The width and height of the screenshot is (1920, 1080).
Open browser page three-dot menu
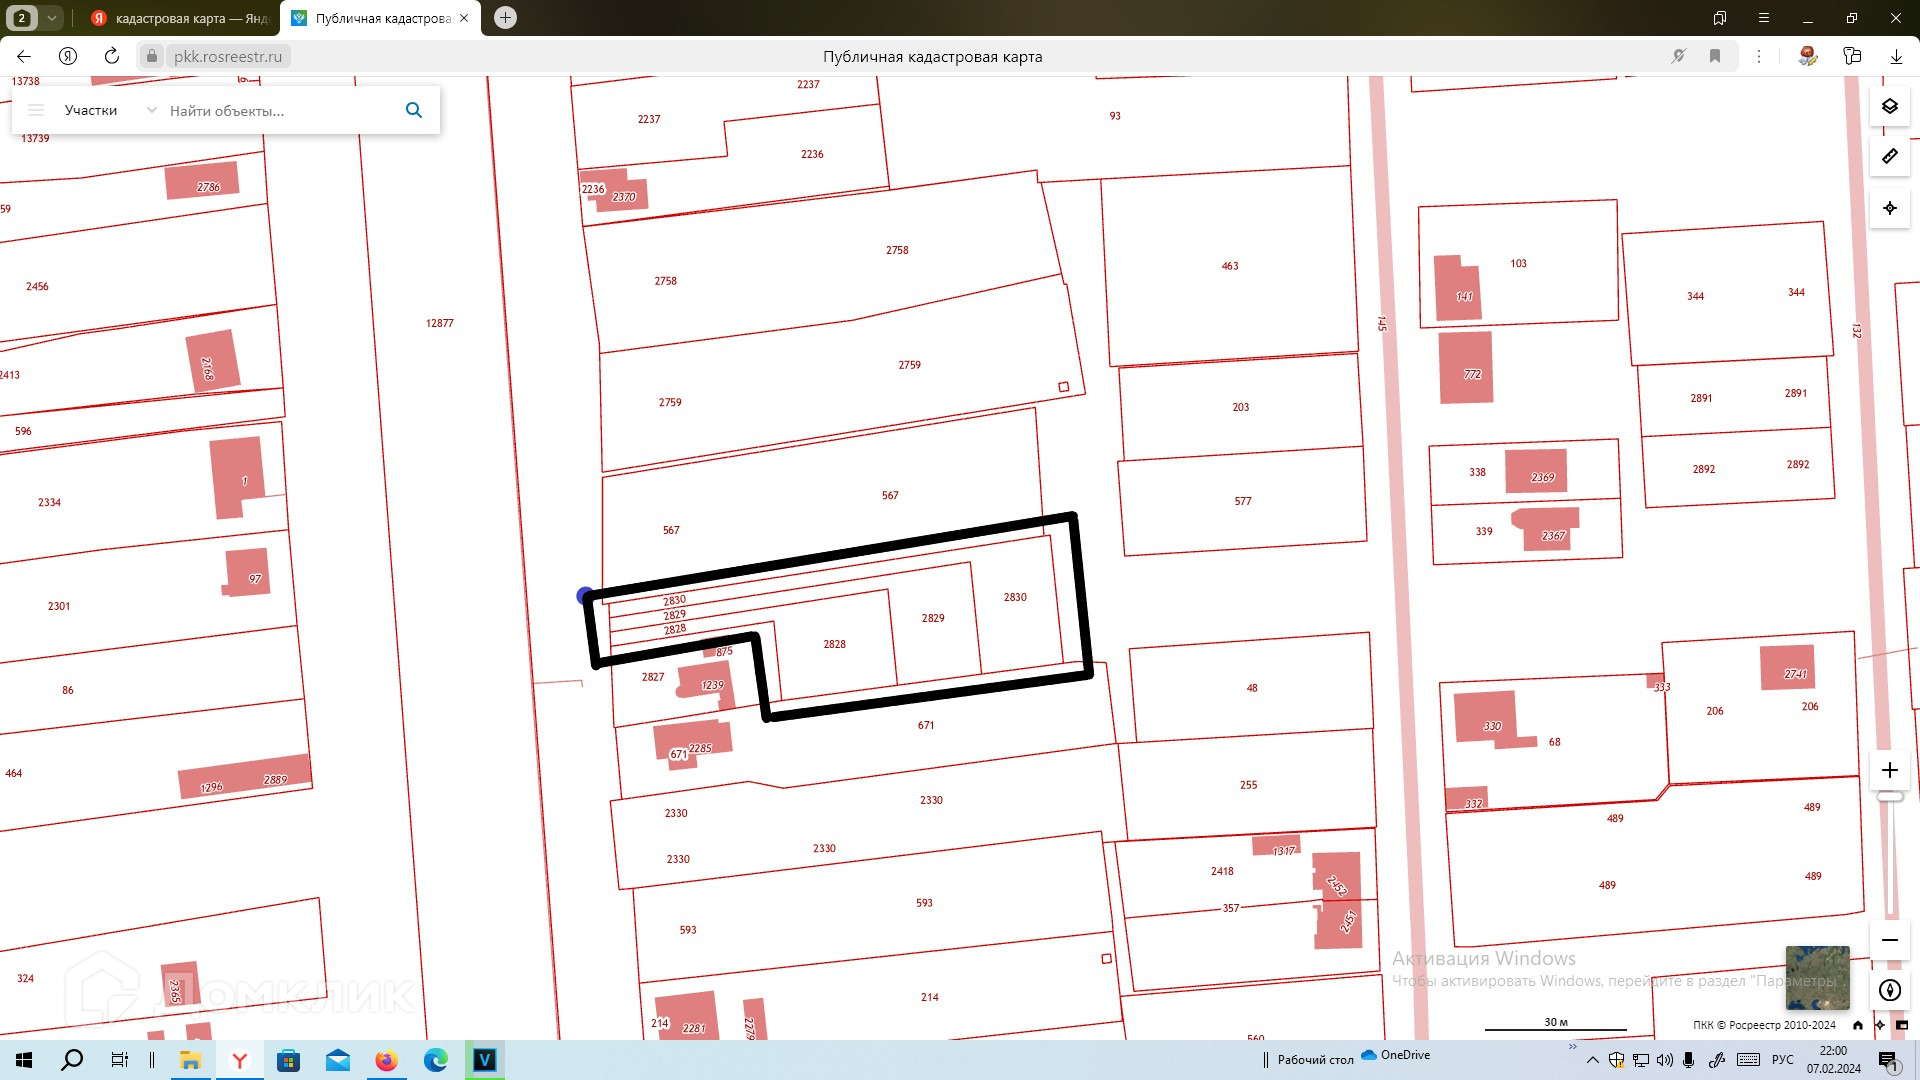(x=1759, y=56)
